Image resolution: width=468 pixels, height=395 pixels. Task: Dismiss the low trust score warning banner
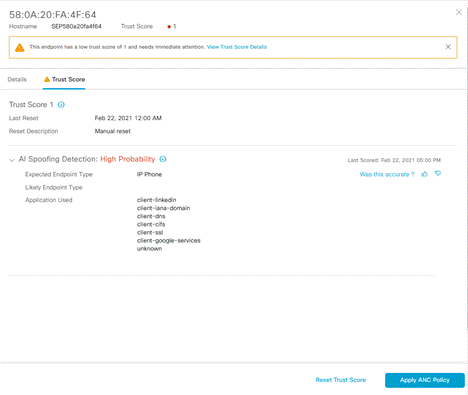(x=448, y=47)
